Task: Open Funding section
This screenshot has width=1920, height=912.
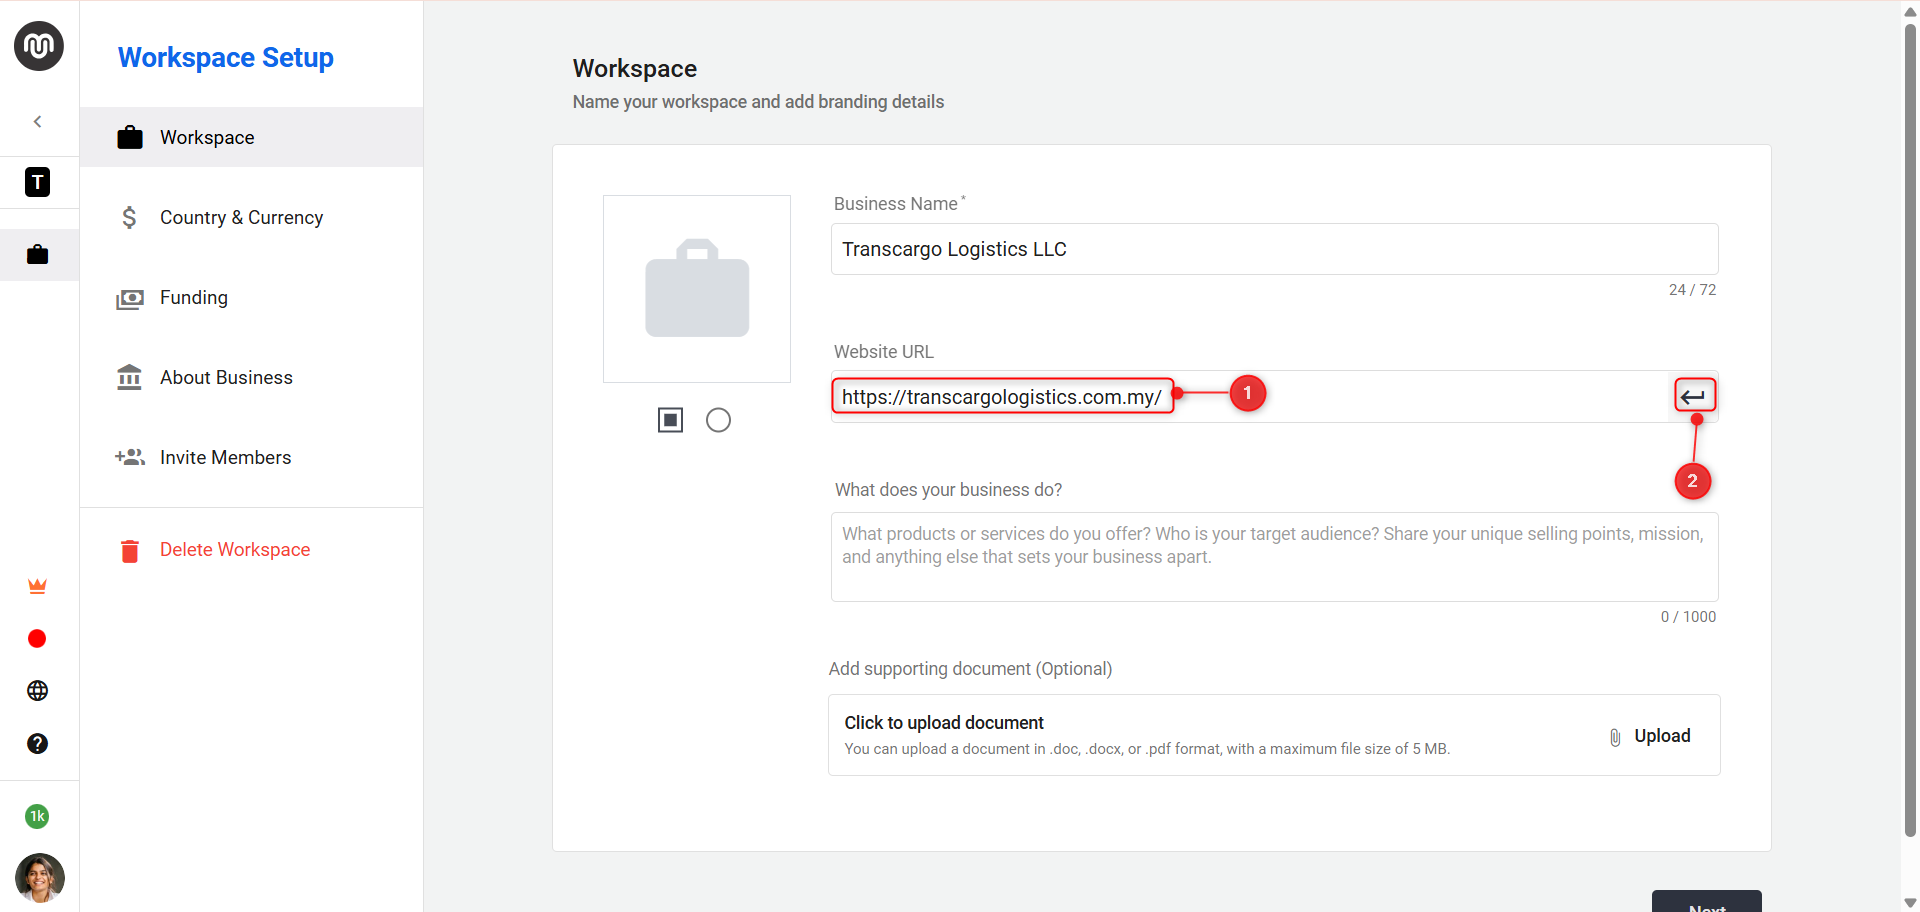Action: tap(252, 297)
